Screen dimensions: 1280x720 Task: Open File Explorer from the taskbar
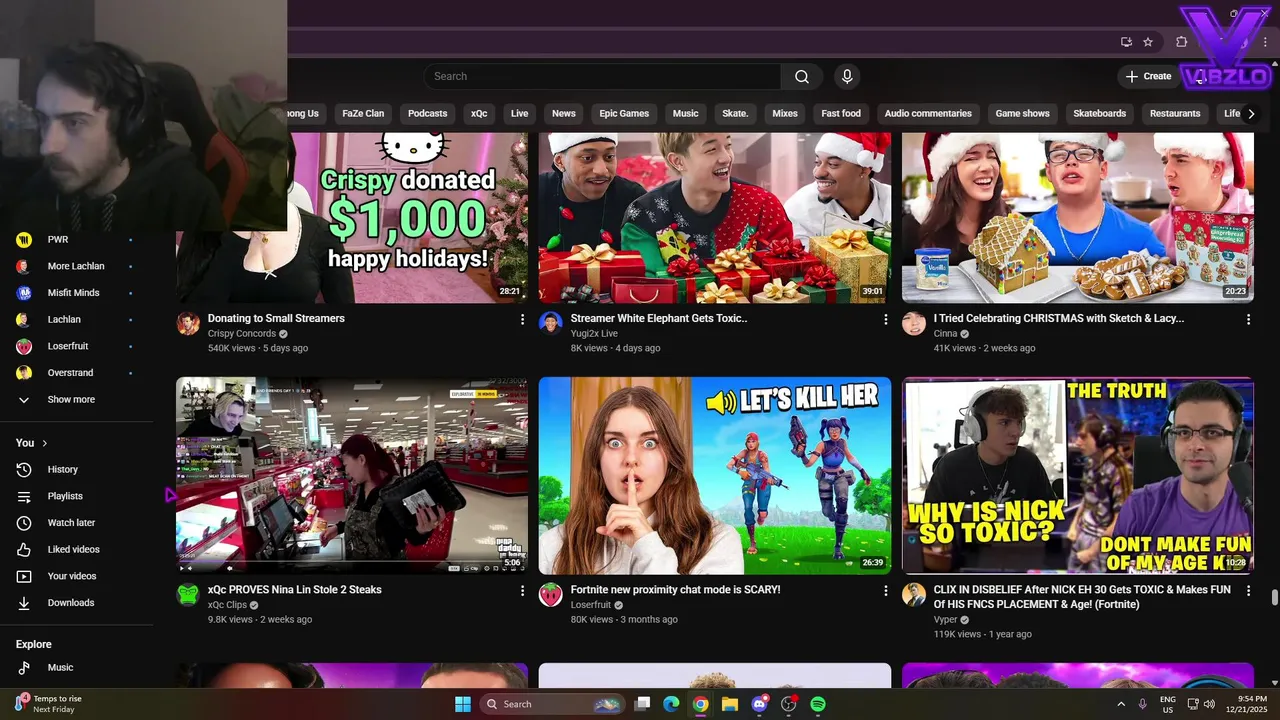coord(730,704)
